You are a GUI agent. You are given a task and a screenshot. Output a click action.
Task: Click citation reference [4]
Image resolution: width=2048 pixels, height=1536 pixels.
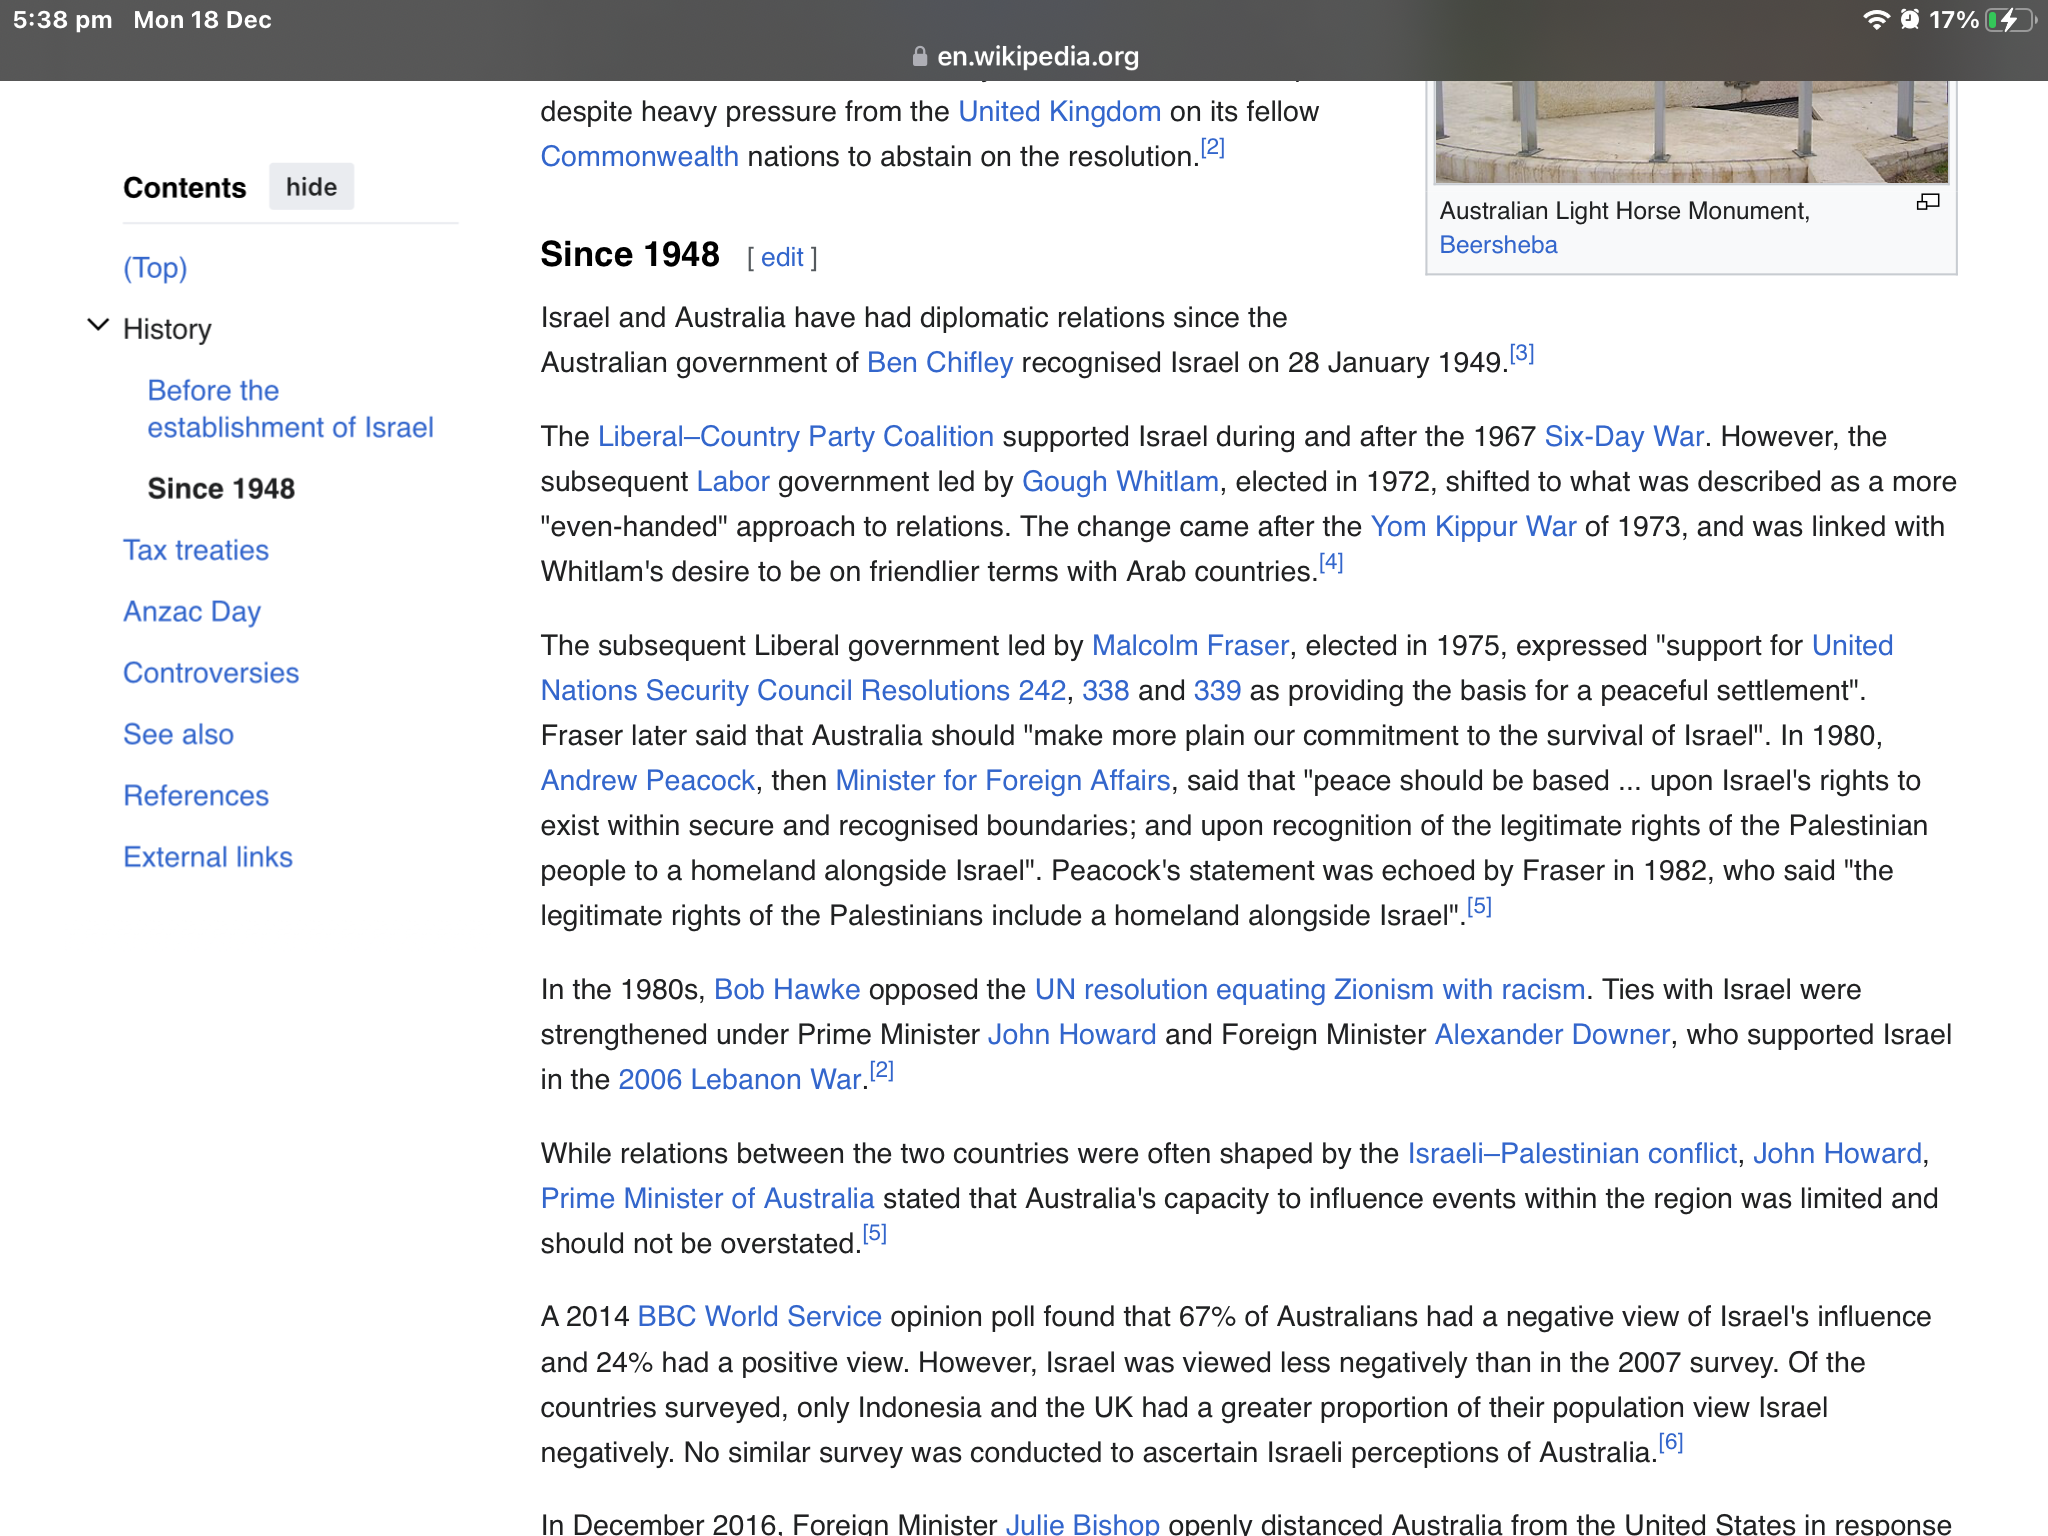tap(1330, 563)
